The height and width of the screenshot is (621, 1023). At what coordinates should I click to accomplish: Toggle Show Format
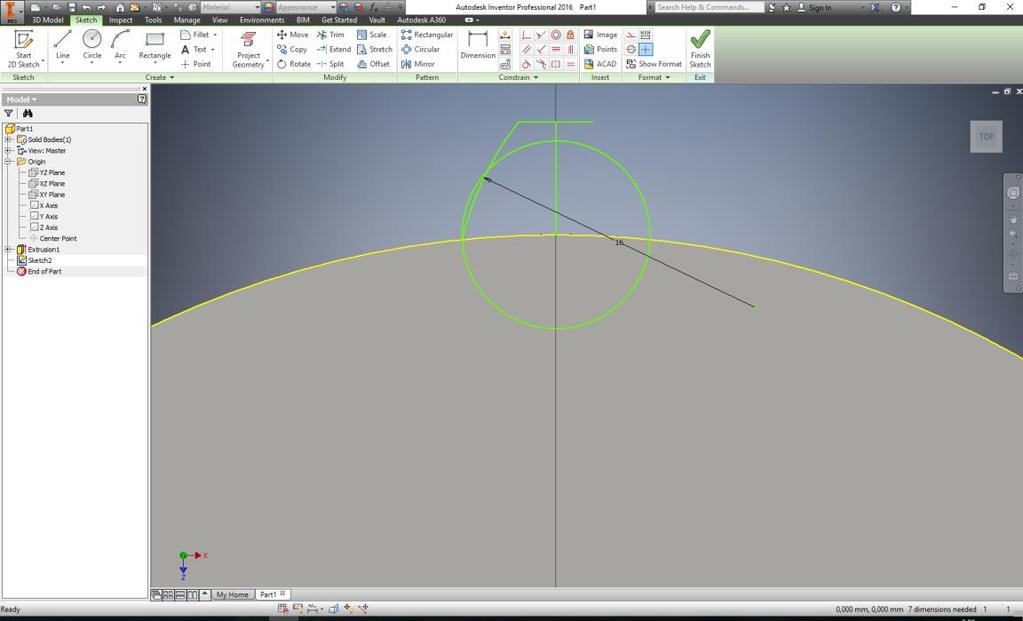[654, 64]
